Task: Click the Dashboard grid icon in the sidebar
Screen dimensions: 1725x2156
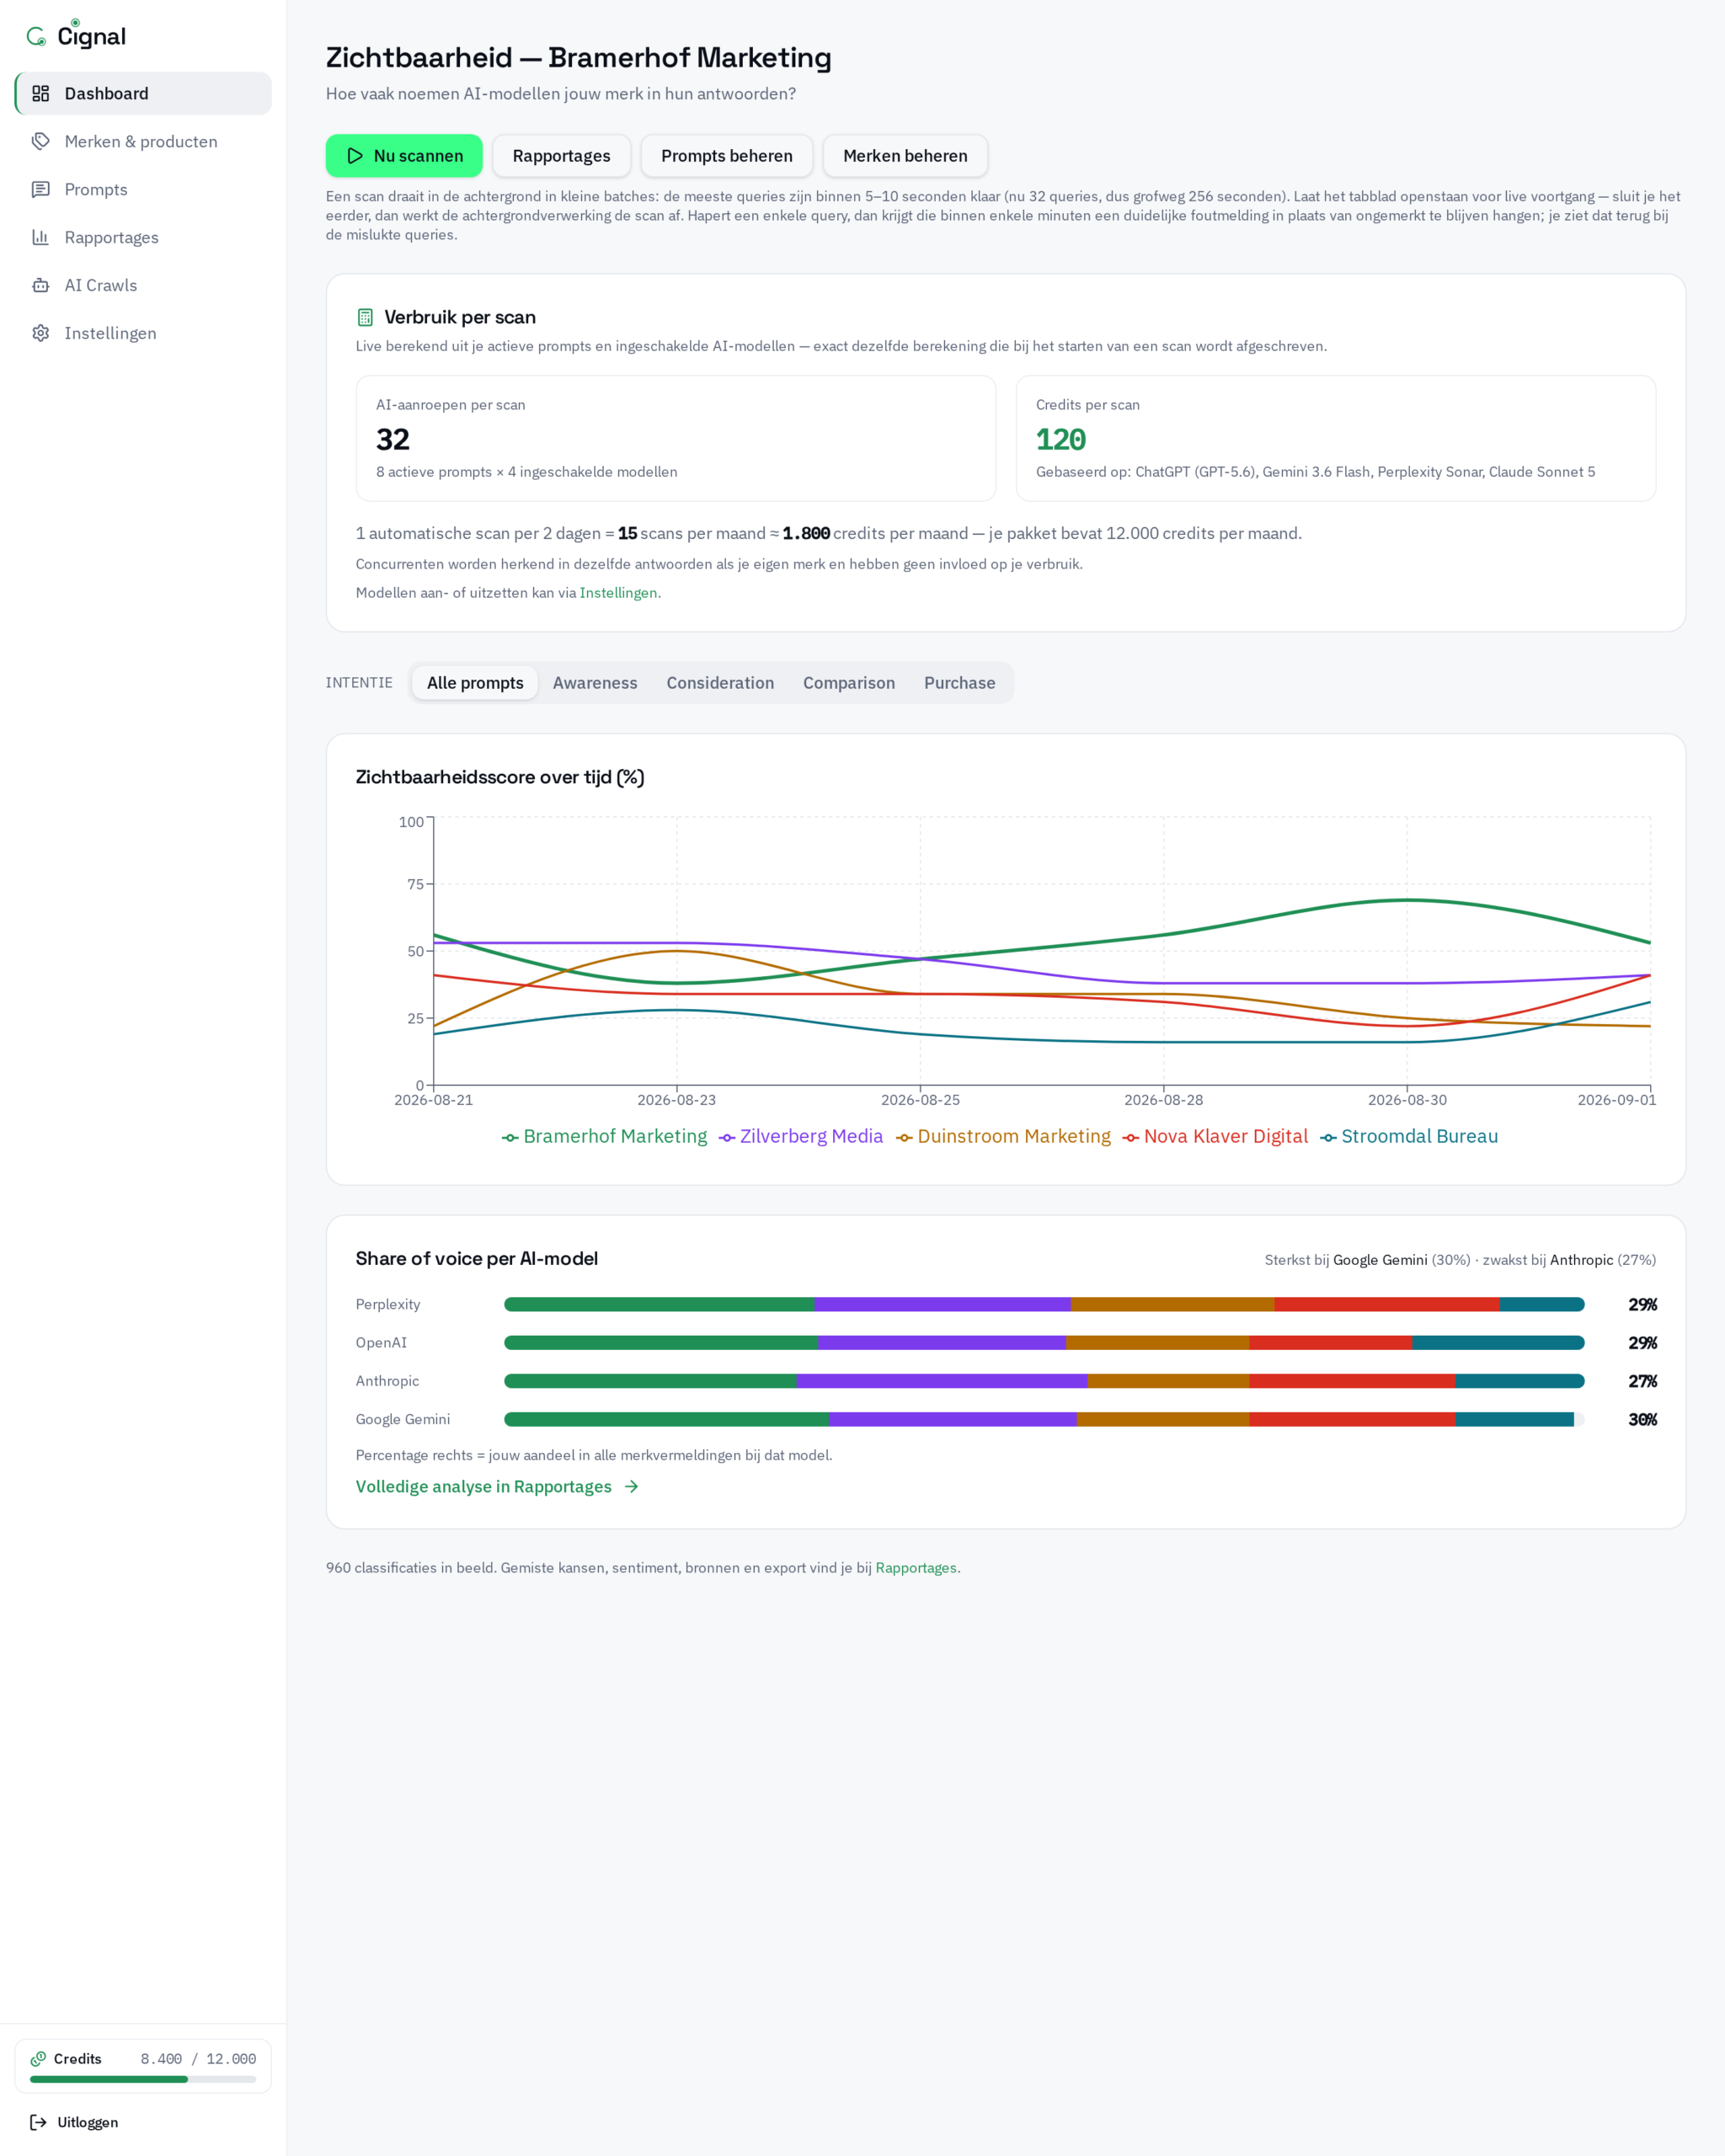Action: (41, 93)
